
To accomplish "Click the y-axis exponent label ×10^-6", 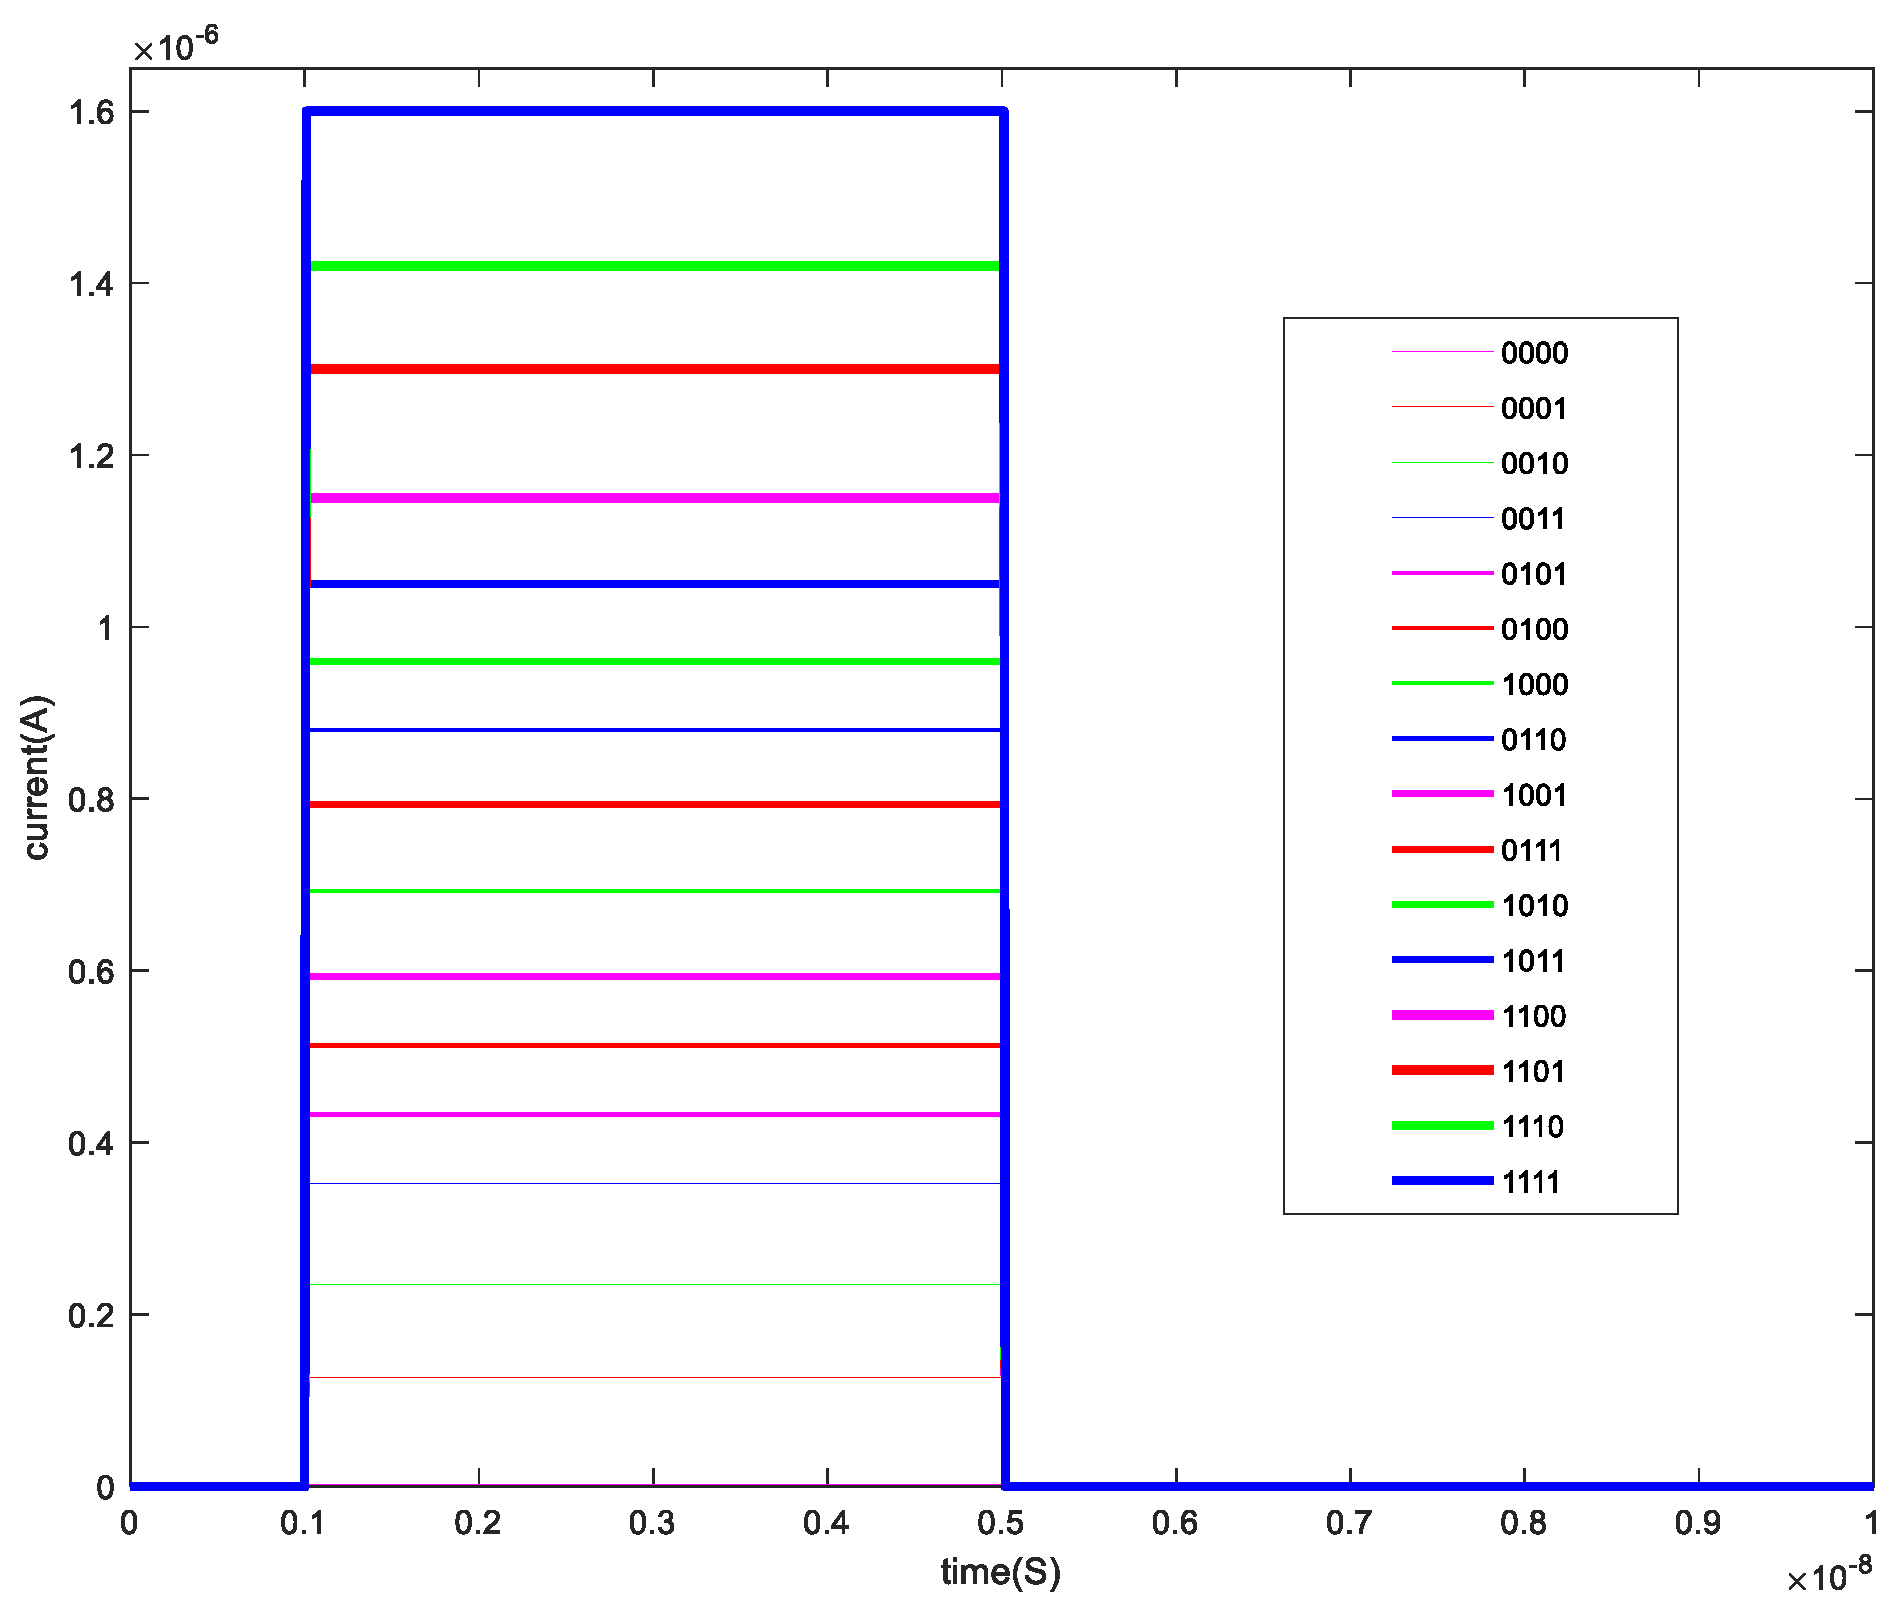I will 176,45.
